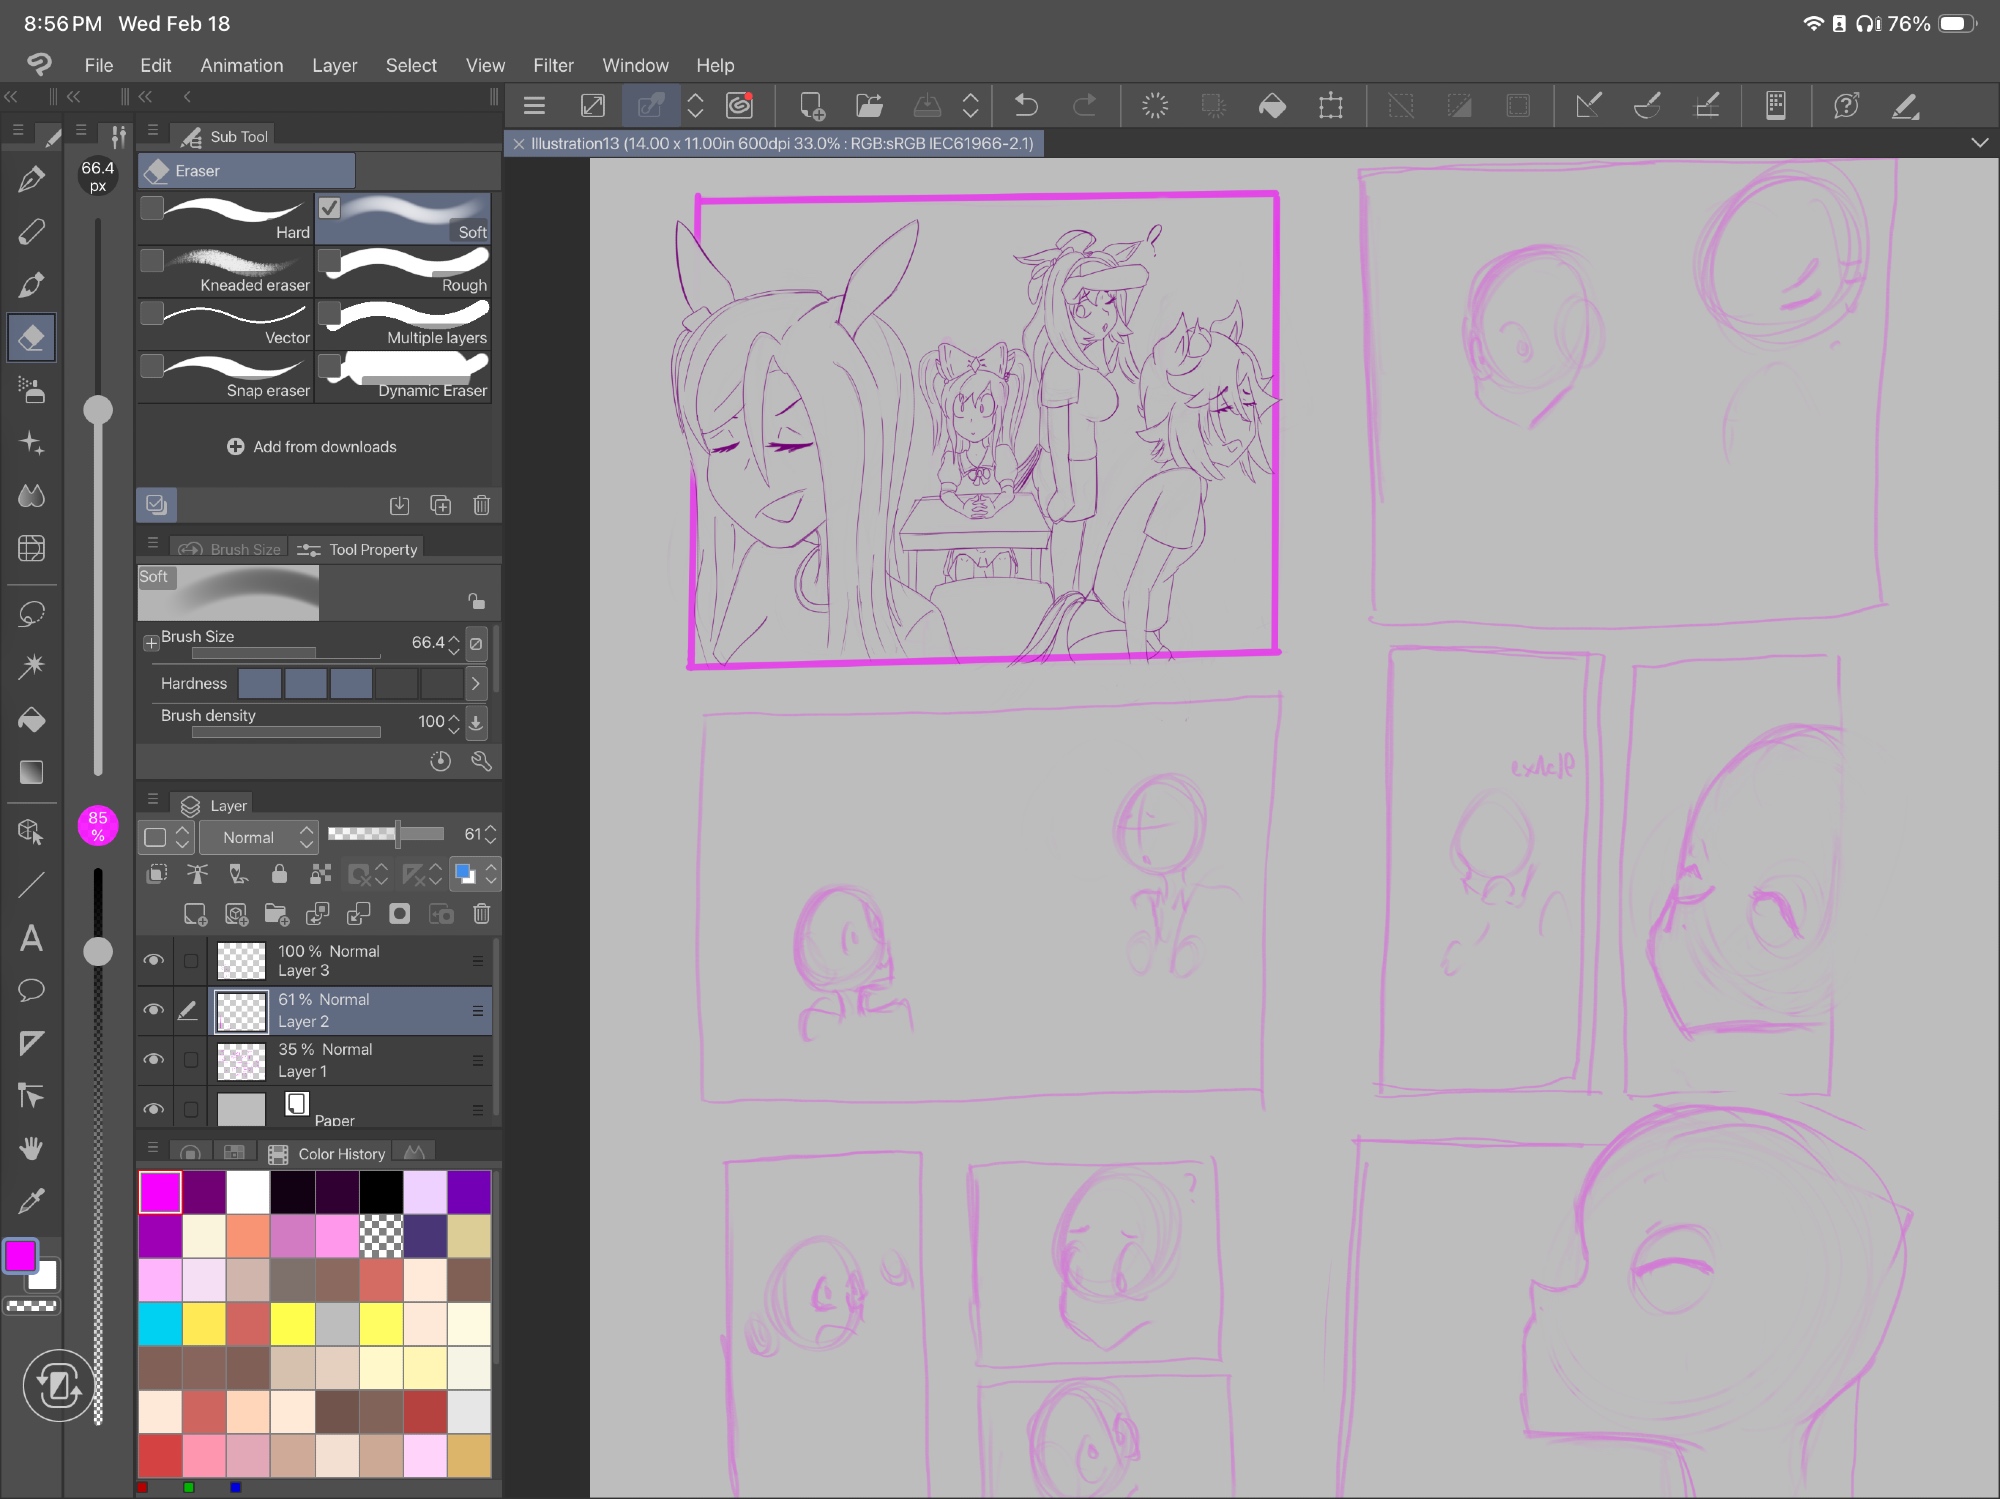Select the Lasso selection tool
The width and height of the screenshot is (2000, 1499).
(x=31, y=613)
